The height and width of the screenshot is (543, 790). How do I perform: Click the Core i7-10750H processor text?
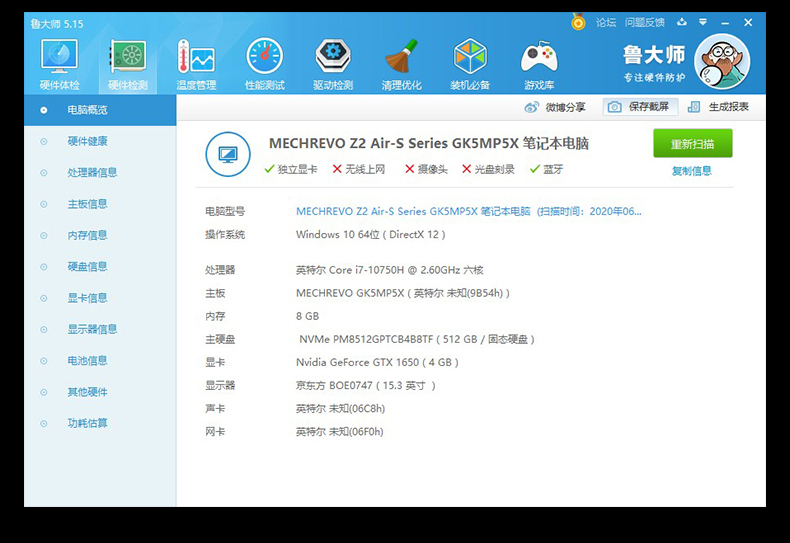point(389,270)
